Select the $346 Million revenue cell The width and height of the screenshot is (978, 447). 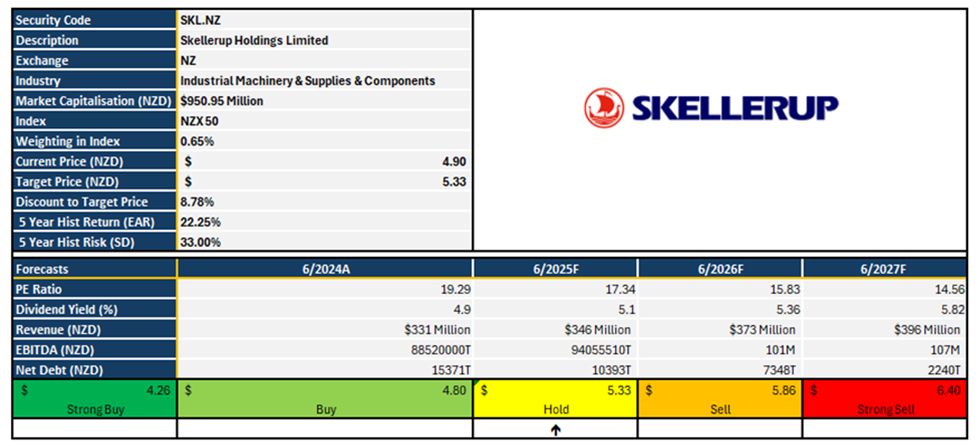point(555,329)
